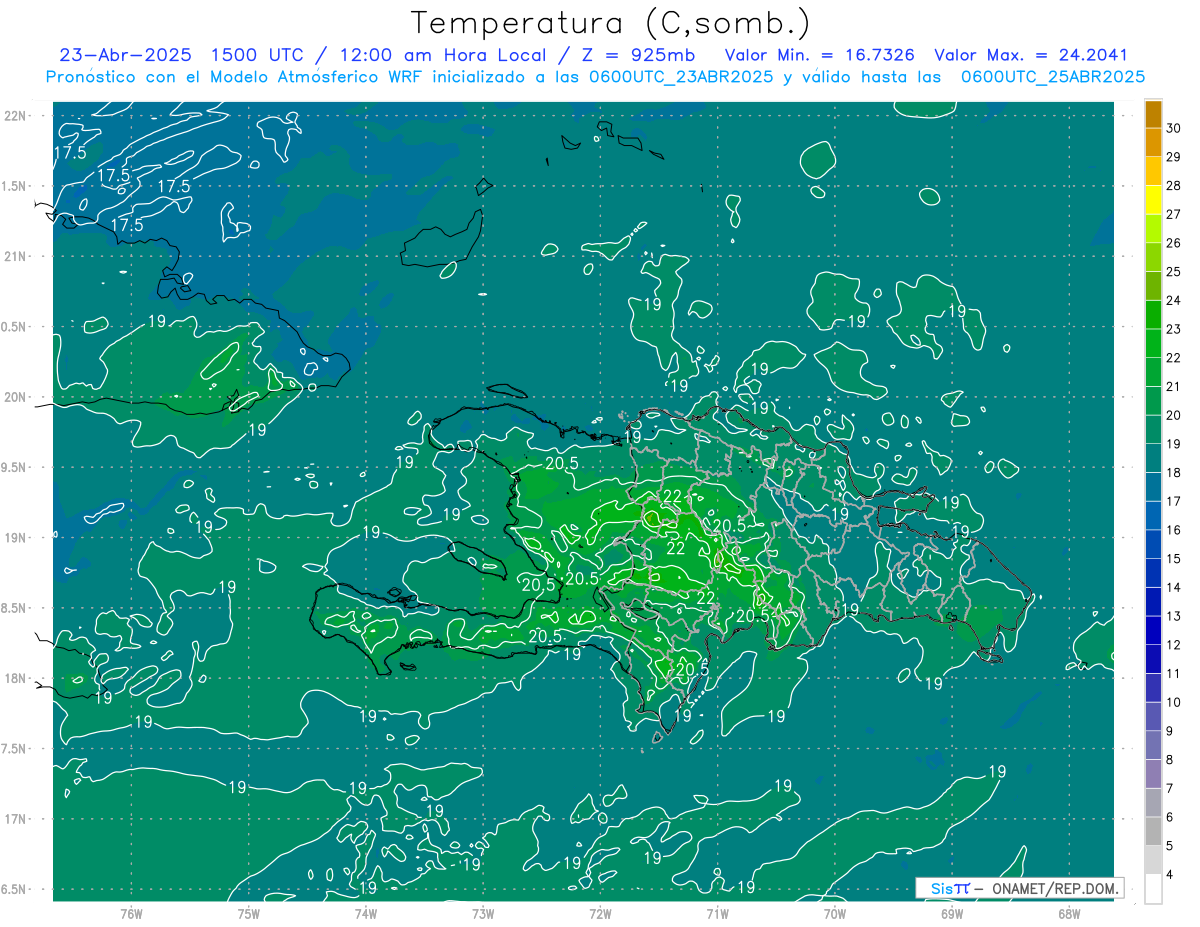Click the "23-Abr-2025" date text
This screenshot has width=1200, height=927.
click(x=126, y=55)
